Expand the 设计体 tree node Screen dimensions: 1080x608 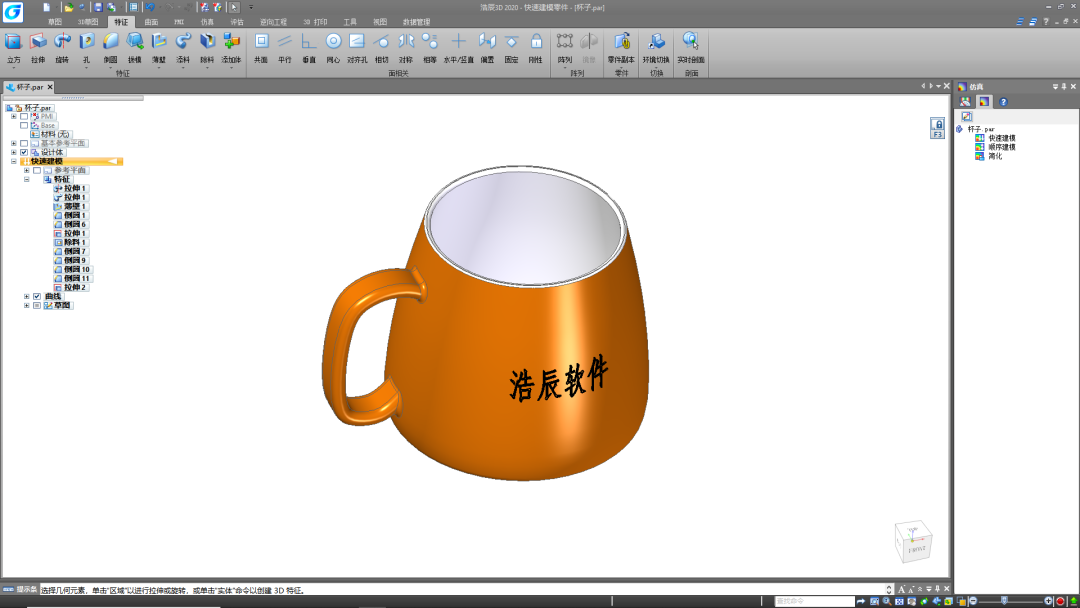click(x=13, y=152)
